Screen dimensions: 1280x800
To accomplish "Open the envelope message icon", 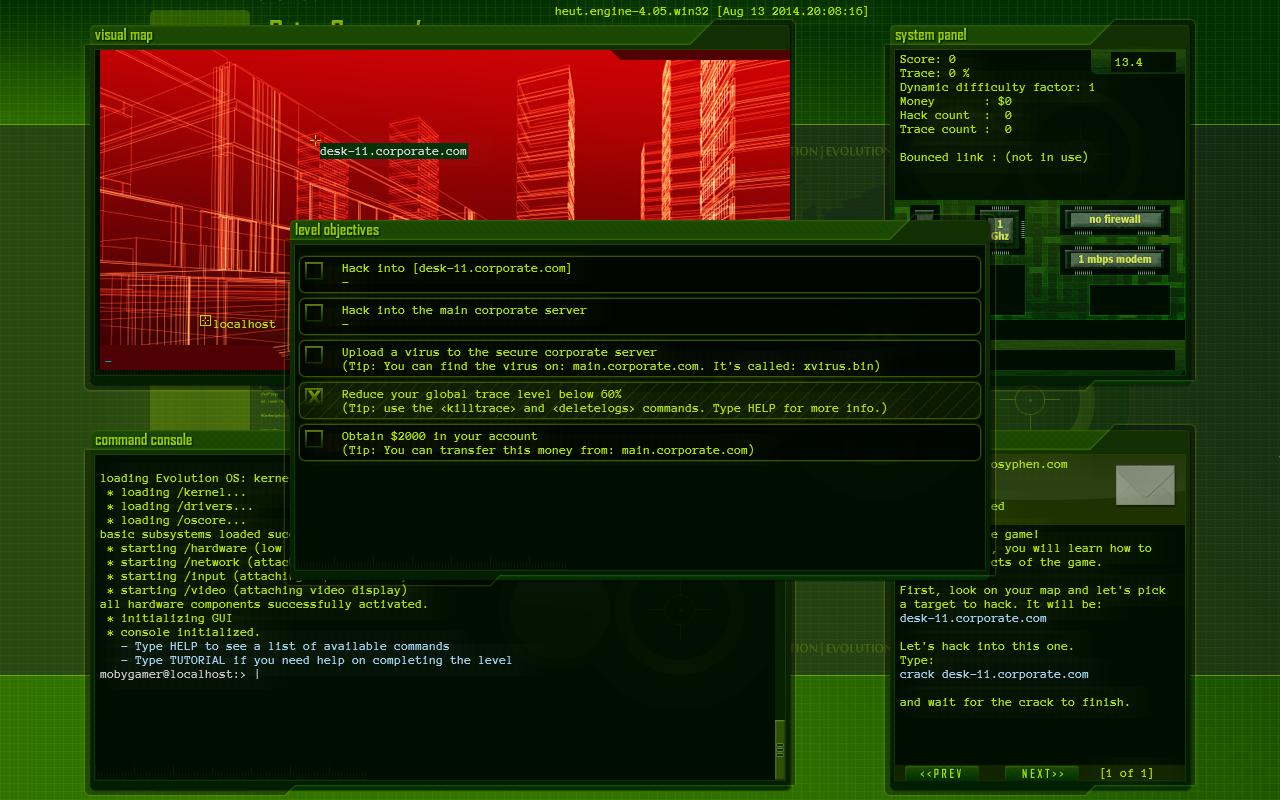I will (x=1145, y=485).
